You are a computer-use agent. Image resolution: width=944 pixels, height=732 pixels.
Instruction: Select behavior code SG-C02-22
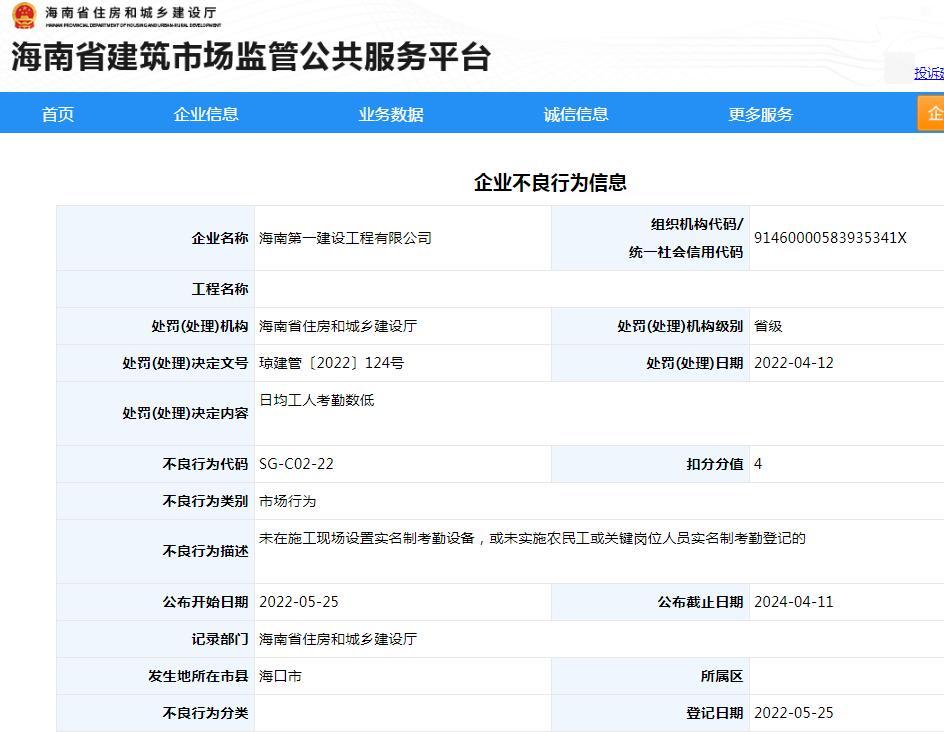pos(296,464)
